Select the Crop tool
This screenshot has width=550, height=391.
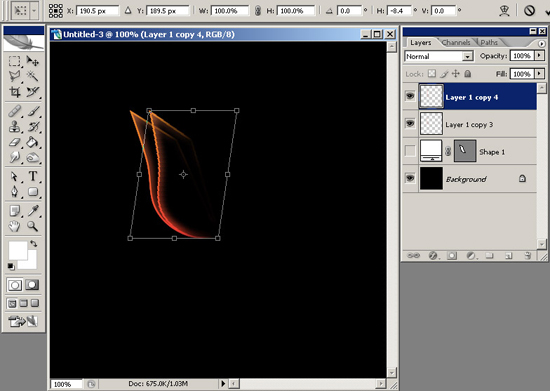(14, 92)
